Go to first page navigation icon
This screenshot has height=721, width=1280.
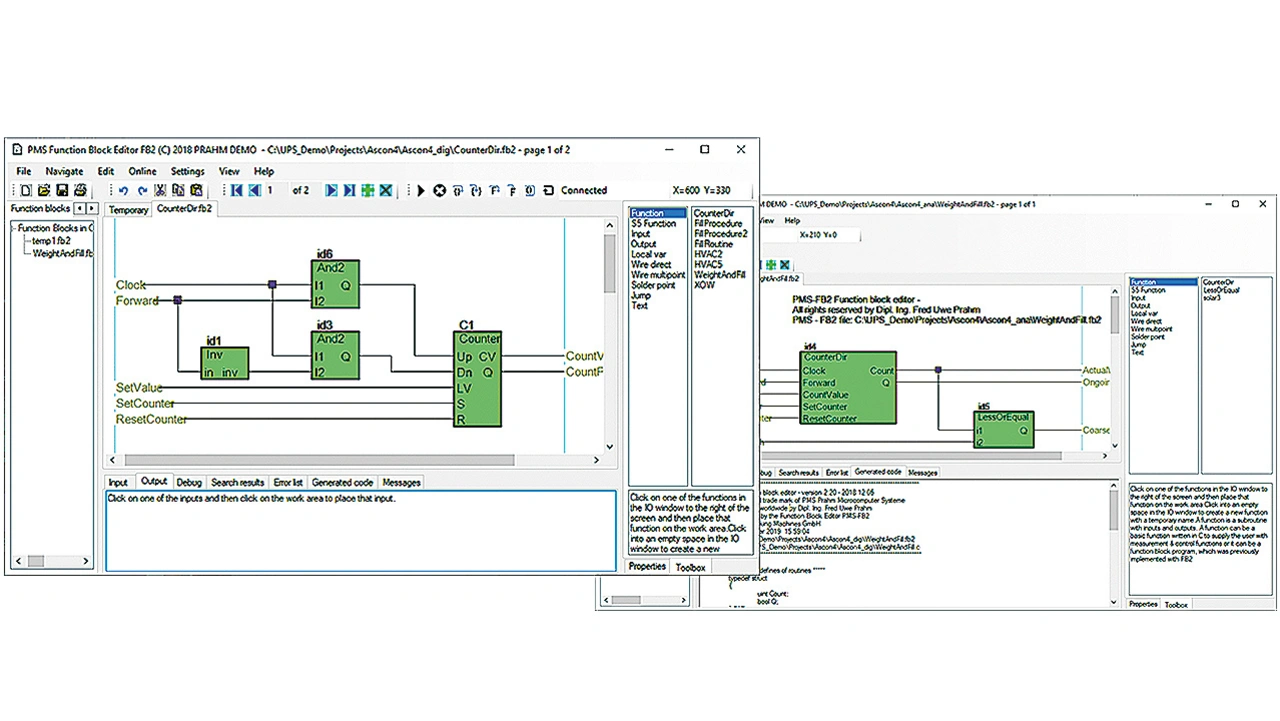pyautogui.click(x=237, y=190)
